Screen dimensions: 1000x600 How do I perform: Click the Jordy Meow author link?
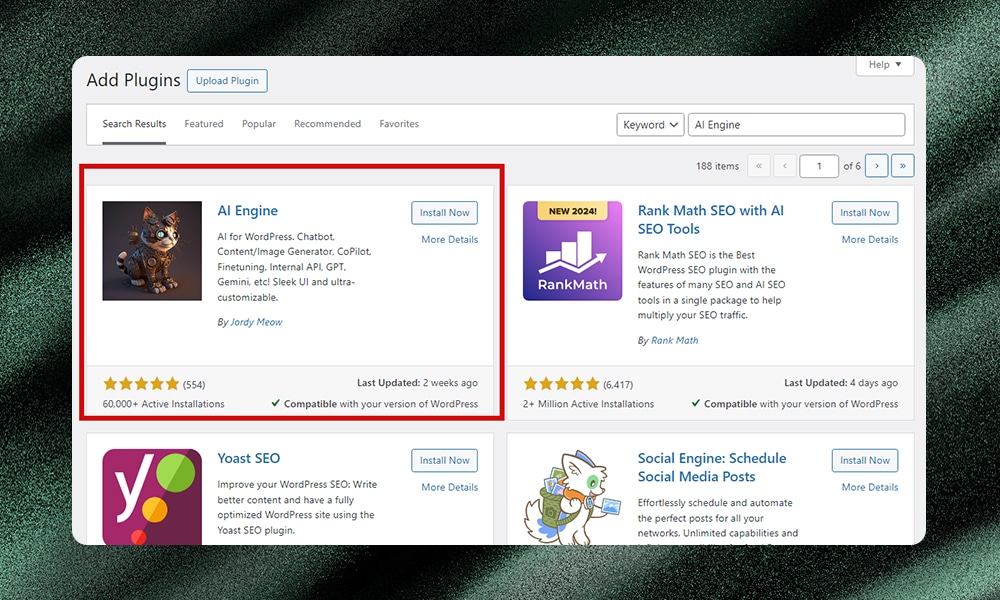[256, 322]
